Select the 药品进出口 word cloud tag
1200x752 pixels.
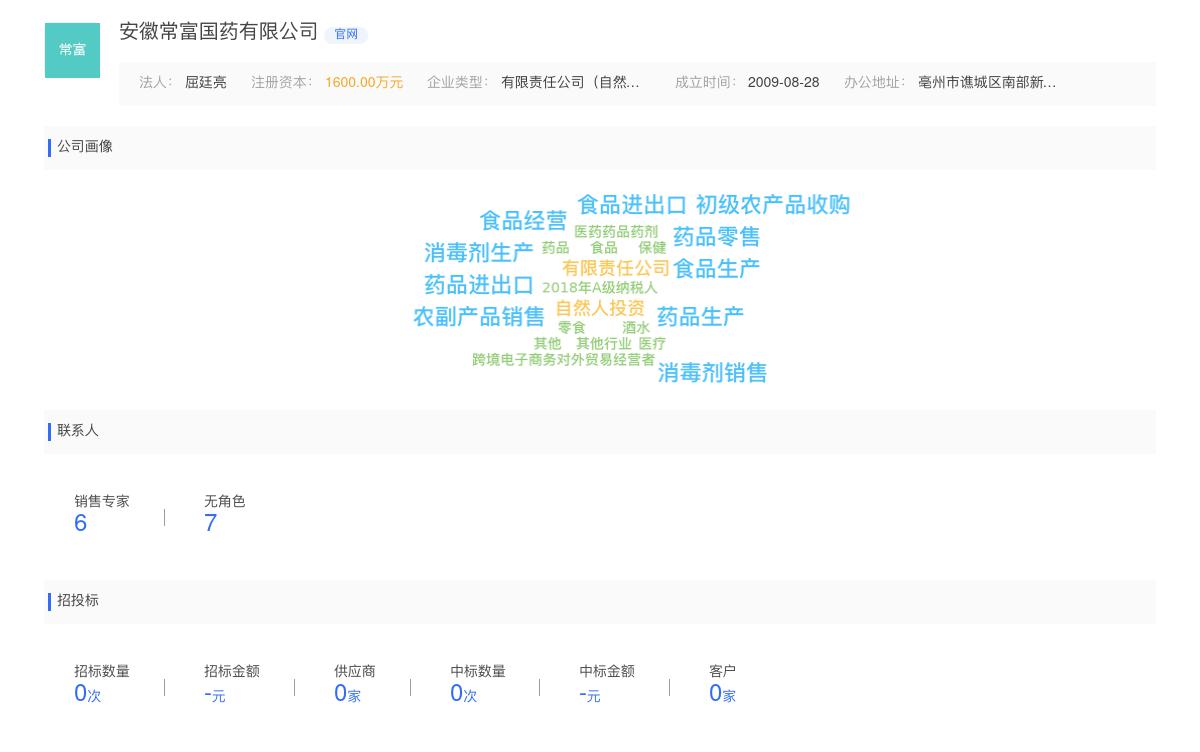click(479, 284)
